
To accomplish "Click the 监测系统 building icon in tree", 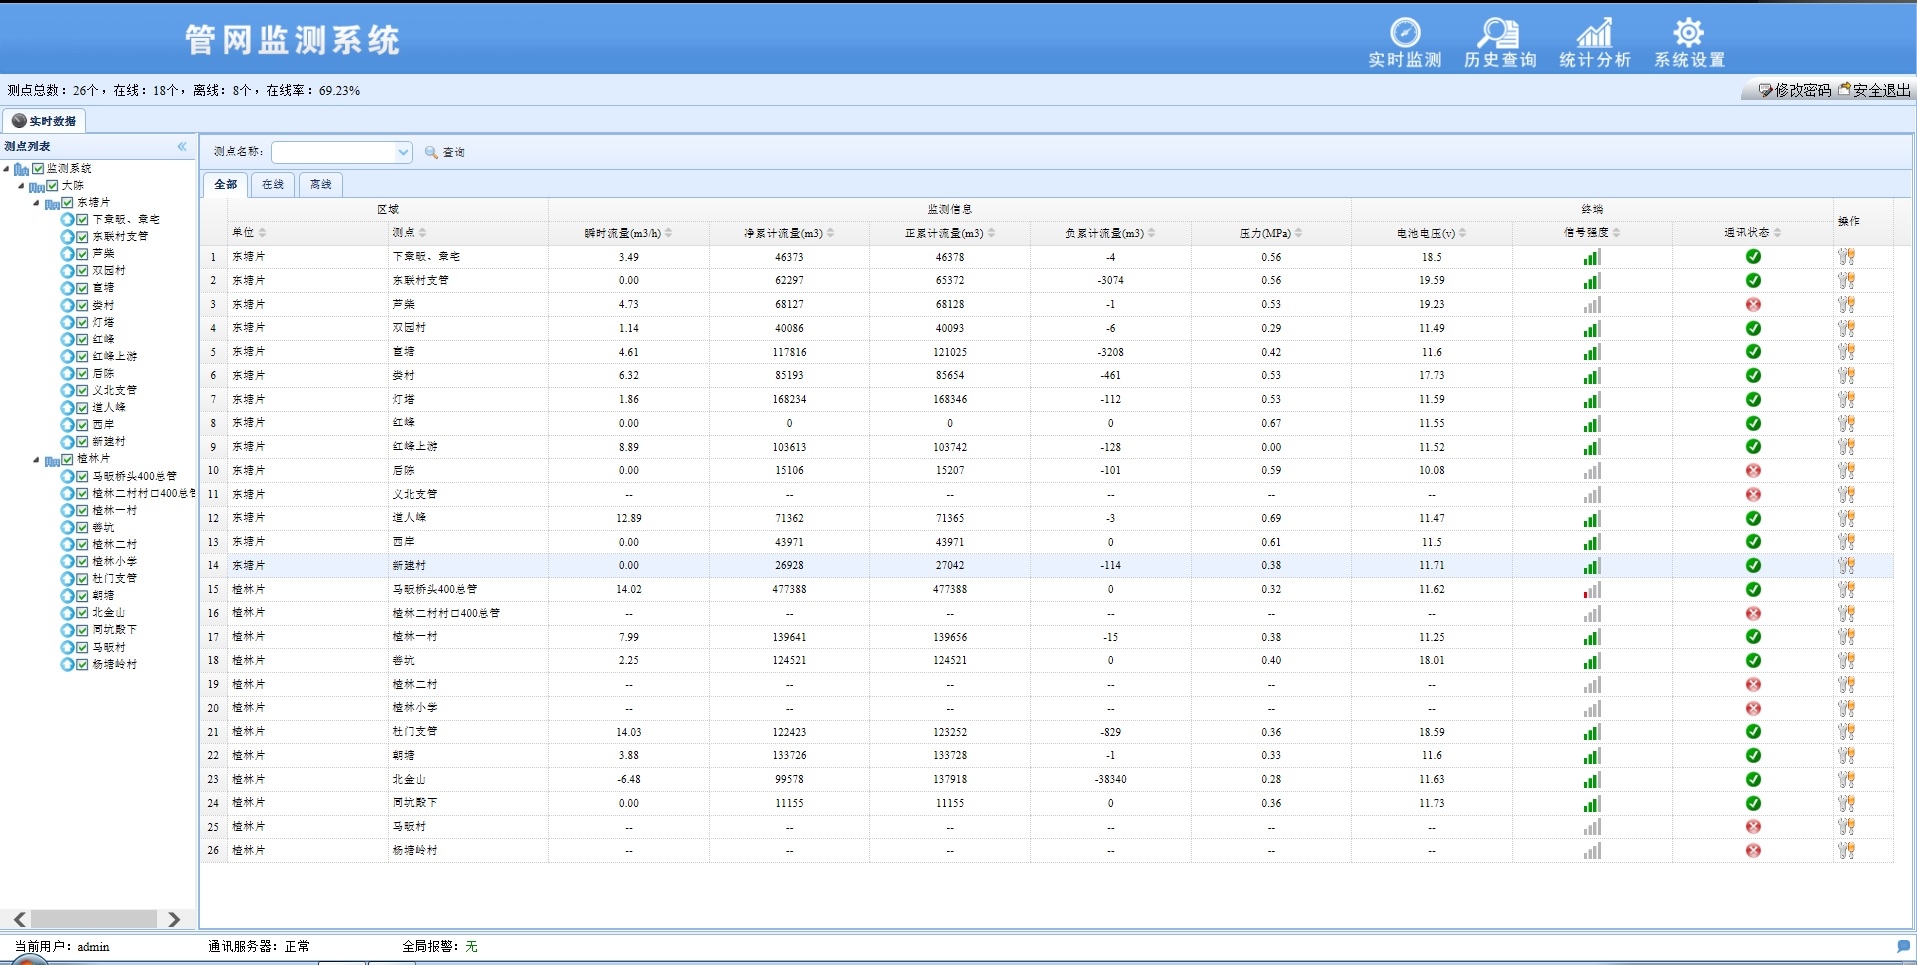I will point(21,169).
